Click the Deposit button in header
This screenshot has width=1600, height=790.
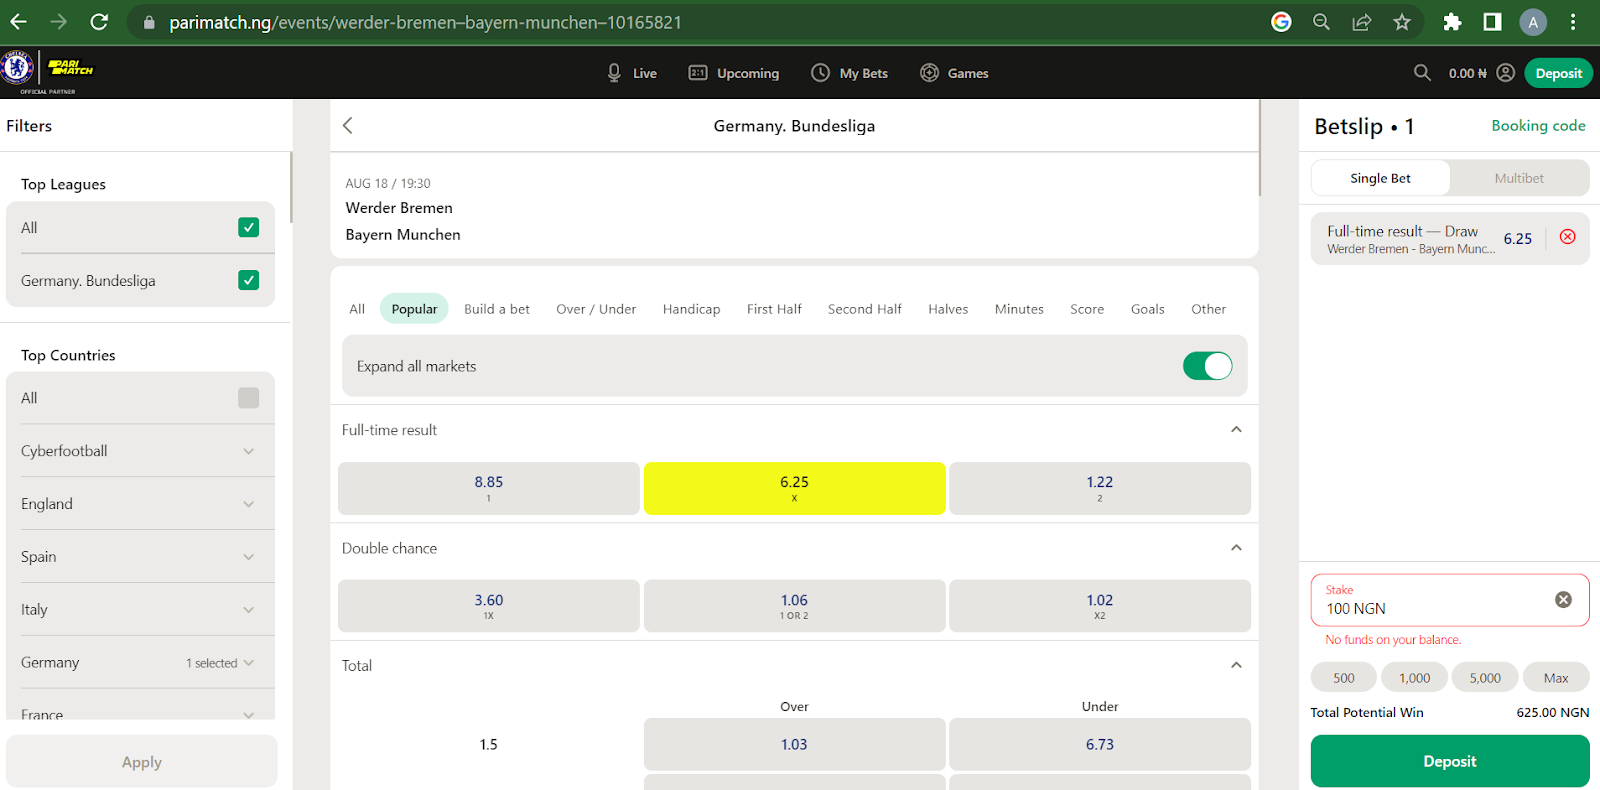tap(1558, 73)
